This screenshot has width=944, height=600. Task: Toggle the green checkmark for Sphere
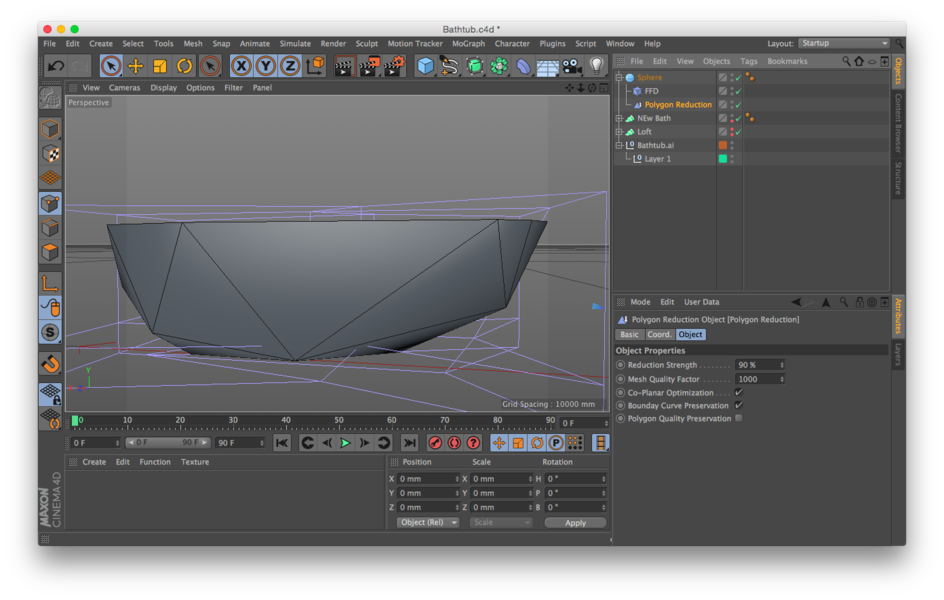738,77
